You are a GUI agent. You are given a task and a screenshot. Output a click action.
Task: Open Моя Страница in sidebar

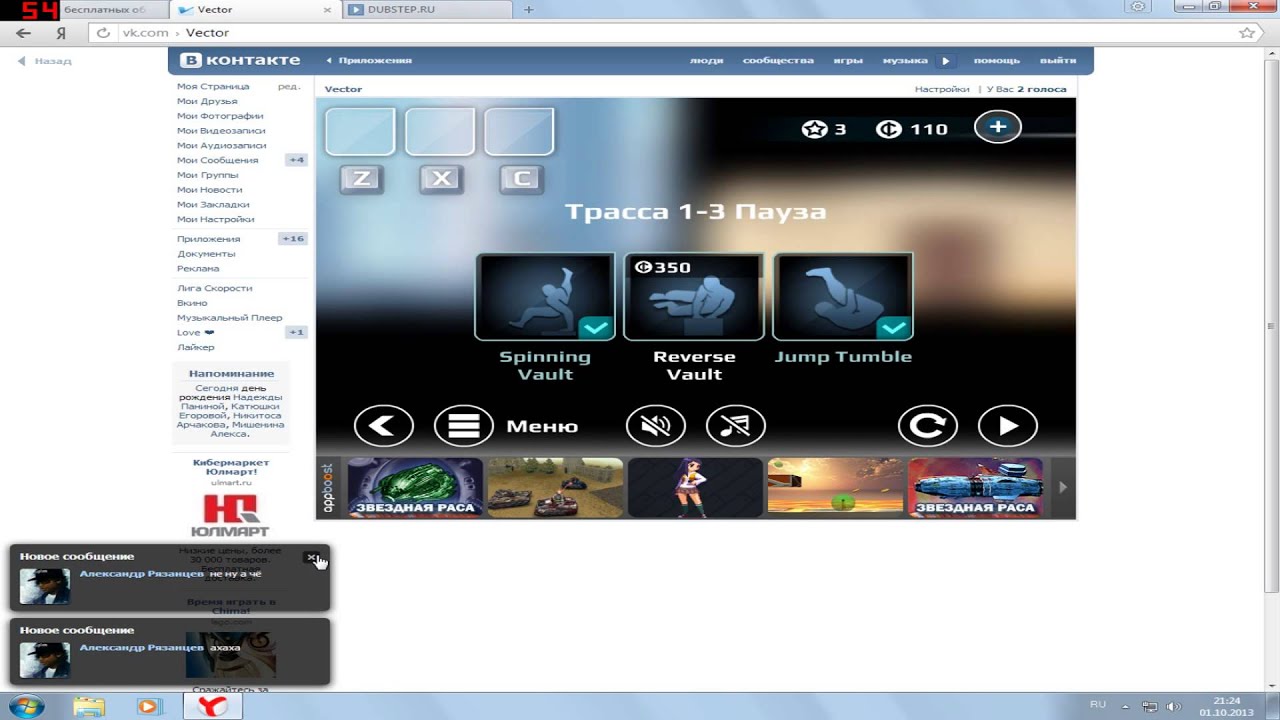coord(213,86)
